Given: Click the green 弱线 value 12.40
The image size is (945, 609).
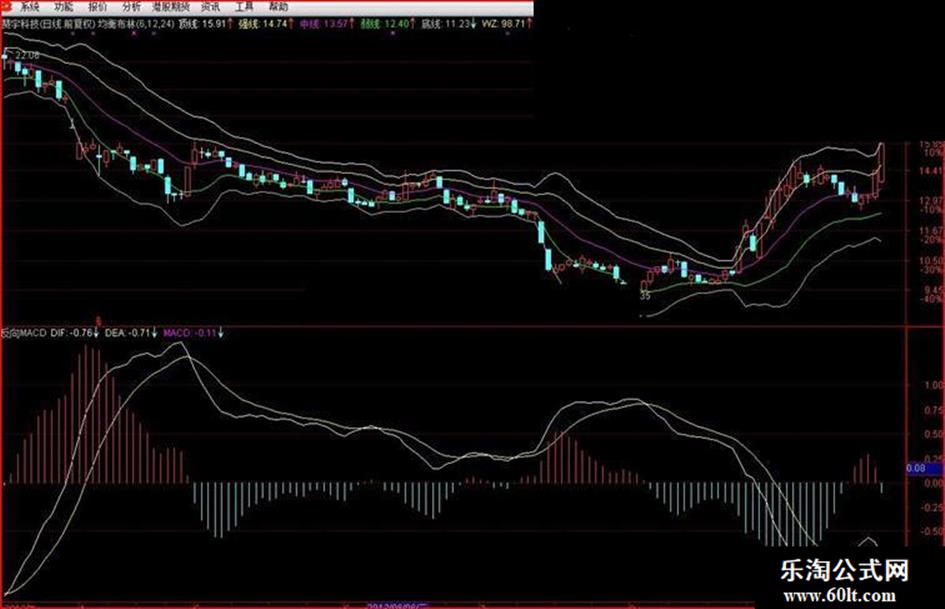Looking at the screenshot, I should pos(397,24).
